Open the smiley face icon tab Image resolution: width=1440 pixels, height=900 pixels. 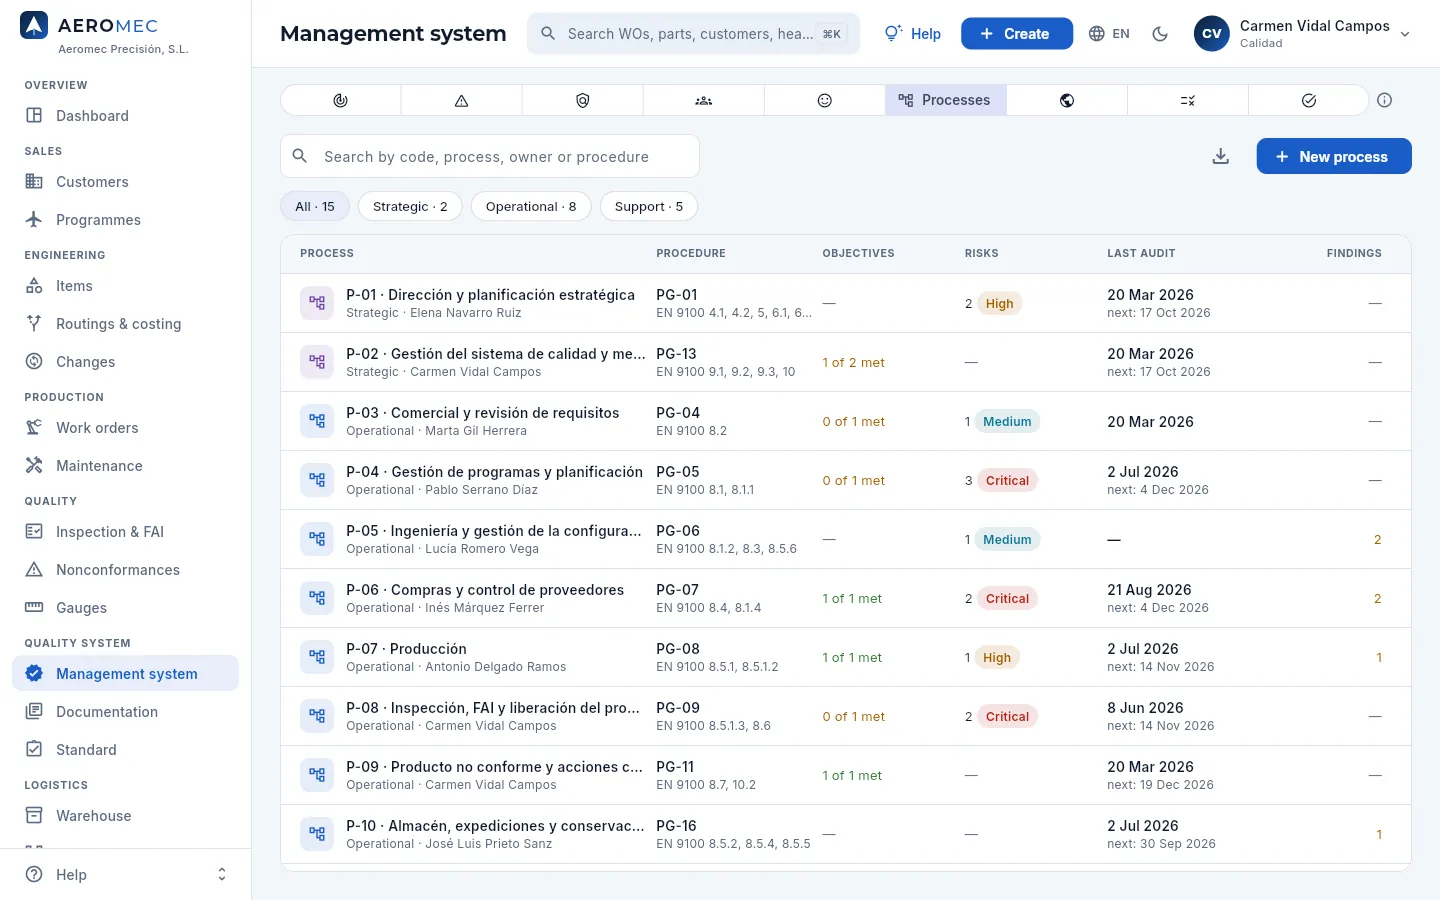tap(825, 100)
